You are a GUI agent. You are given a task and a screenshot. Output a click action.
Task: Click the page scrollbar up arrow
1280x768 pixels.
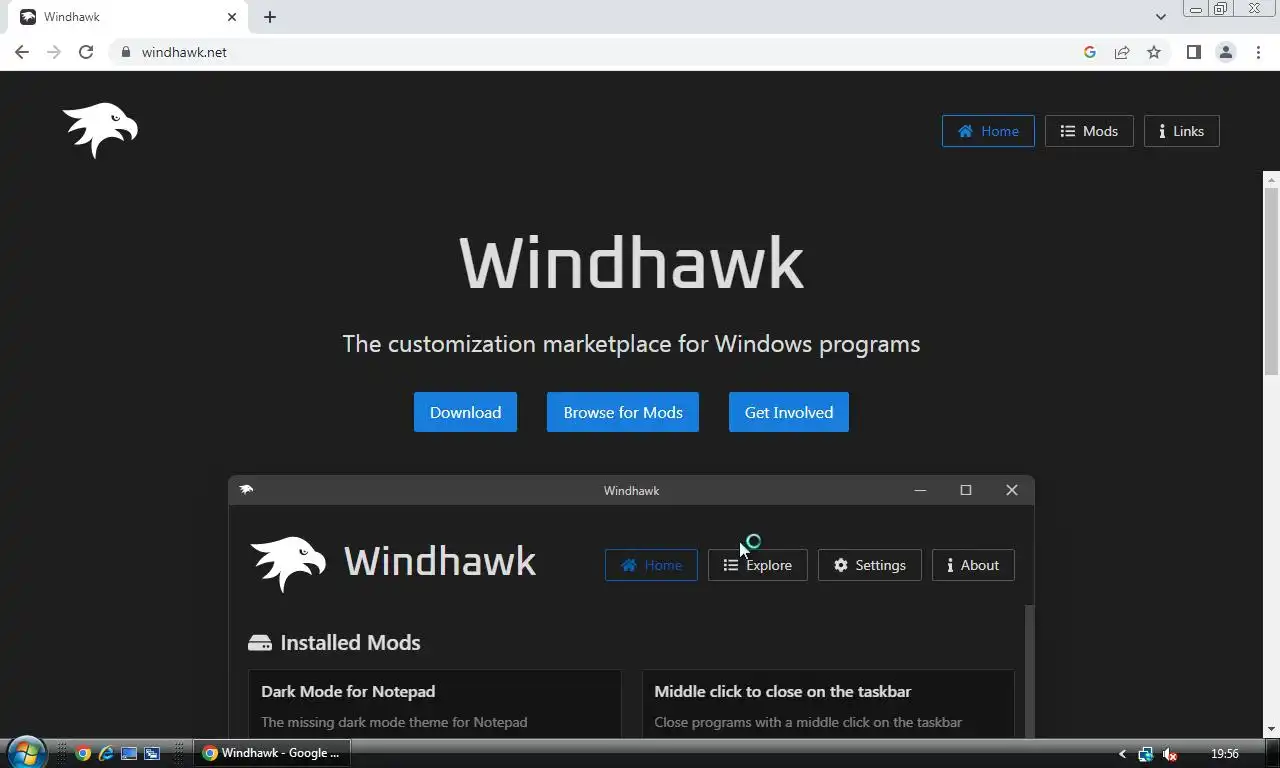click(1271, 180)
